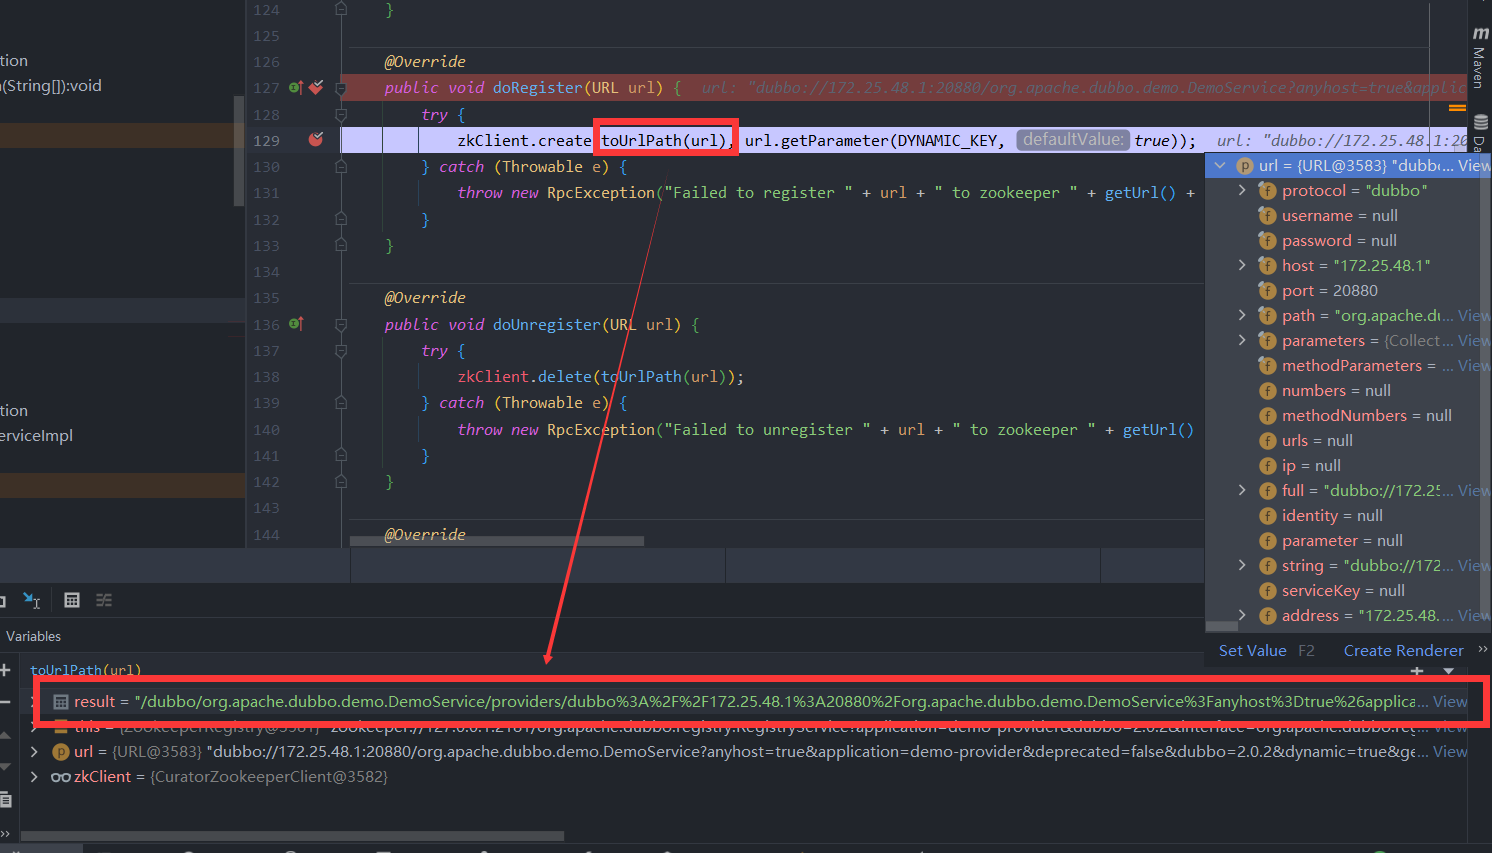This screenshot has width=1492, height=853.
Task: Expand the full field in url popup
Action: 1242,490
